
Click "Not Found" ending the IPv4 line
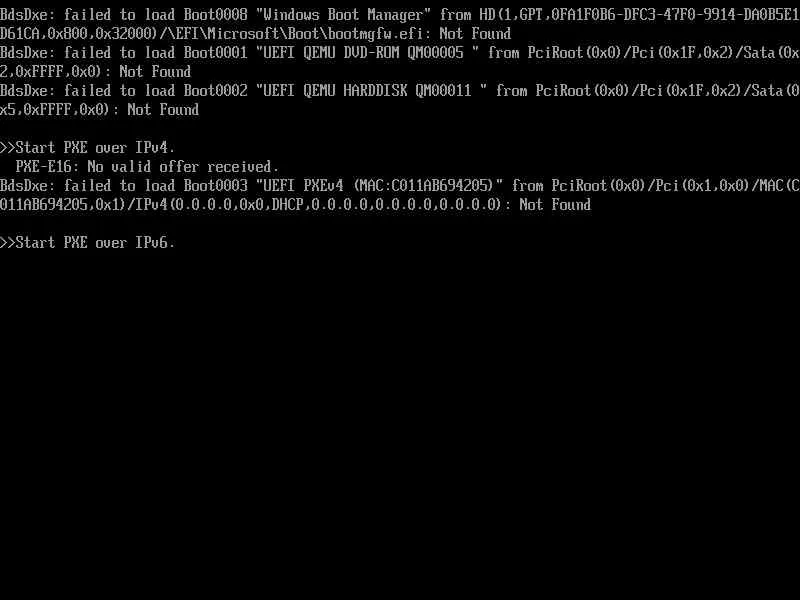click(x=555, y=205)
